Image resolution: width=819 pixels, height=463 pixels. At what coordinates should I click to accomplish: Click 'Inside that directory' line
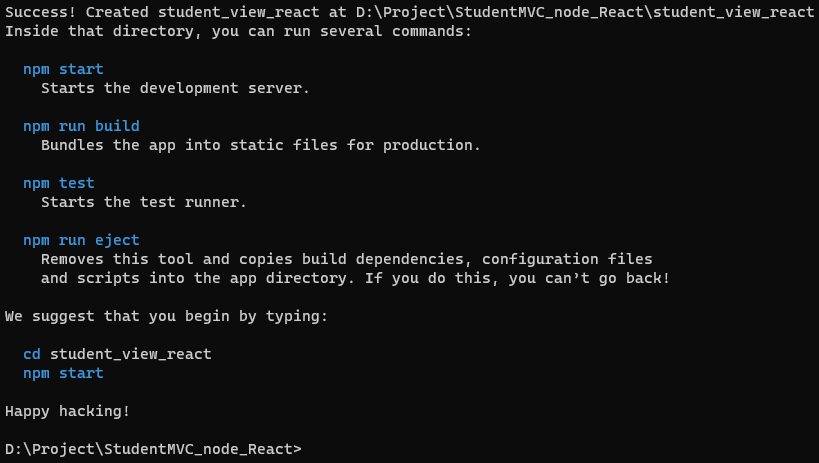tap(238, 31)
